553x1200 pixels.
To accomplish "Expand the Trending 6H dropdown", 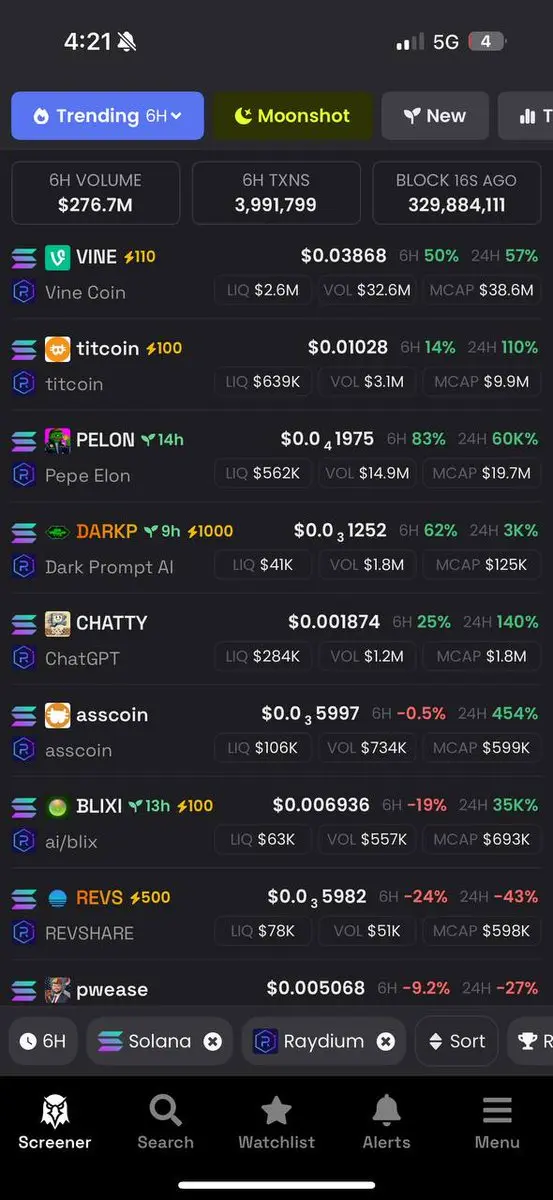I will click(x=107, y=116).
